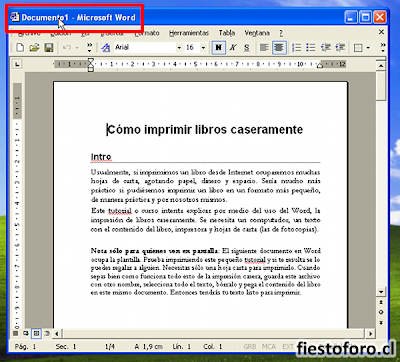The width and height of the screenshot is (400, 362).
Task: Open the Herramientas menu
Action: click(189, 33)
